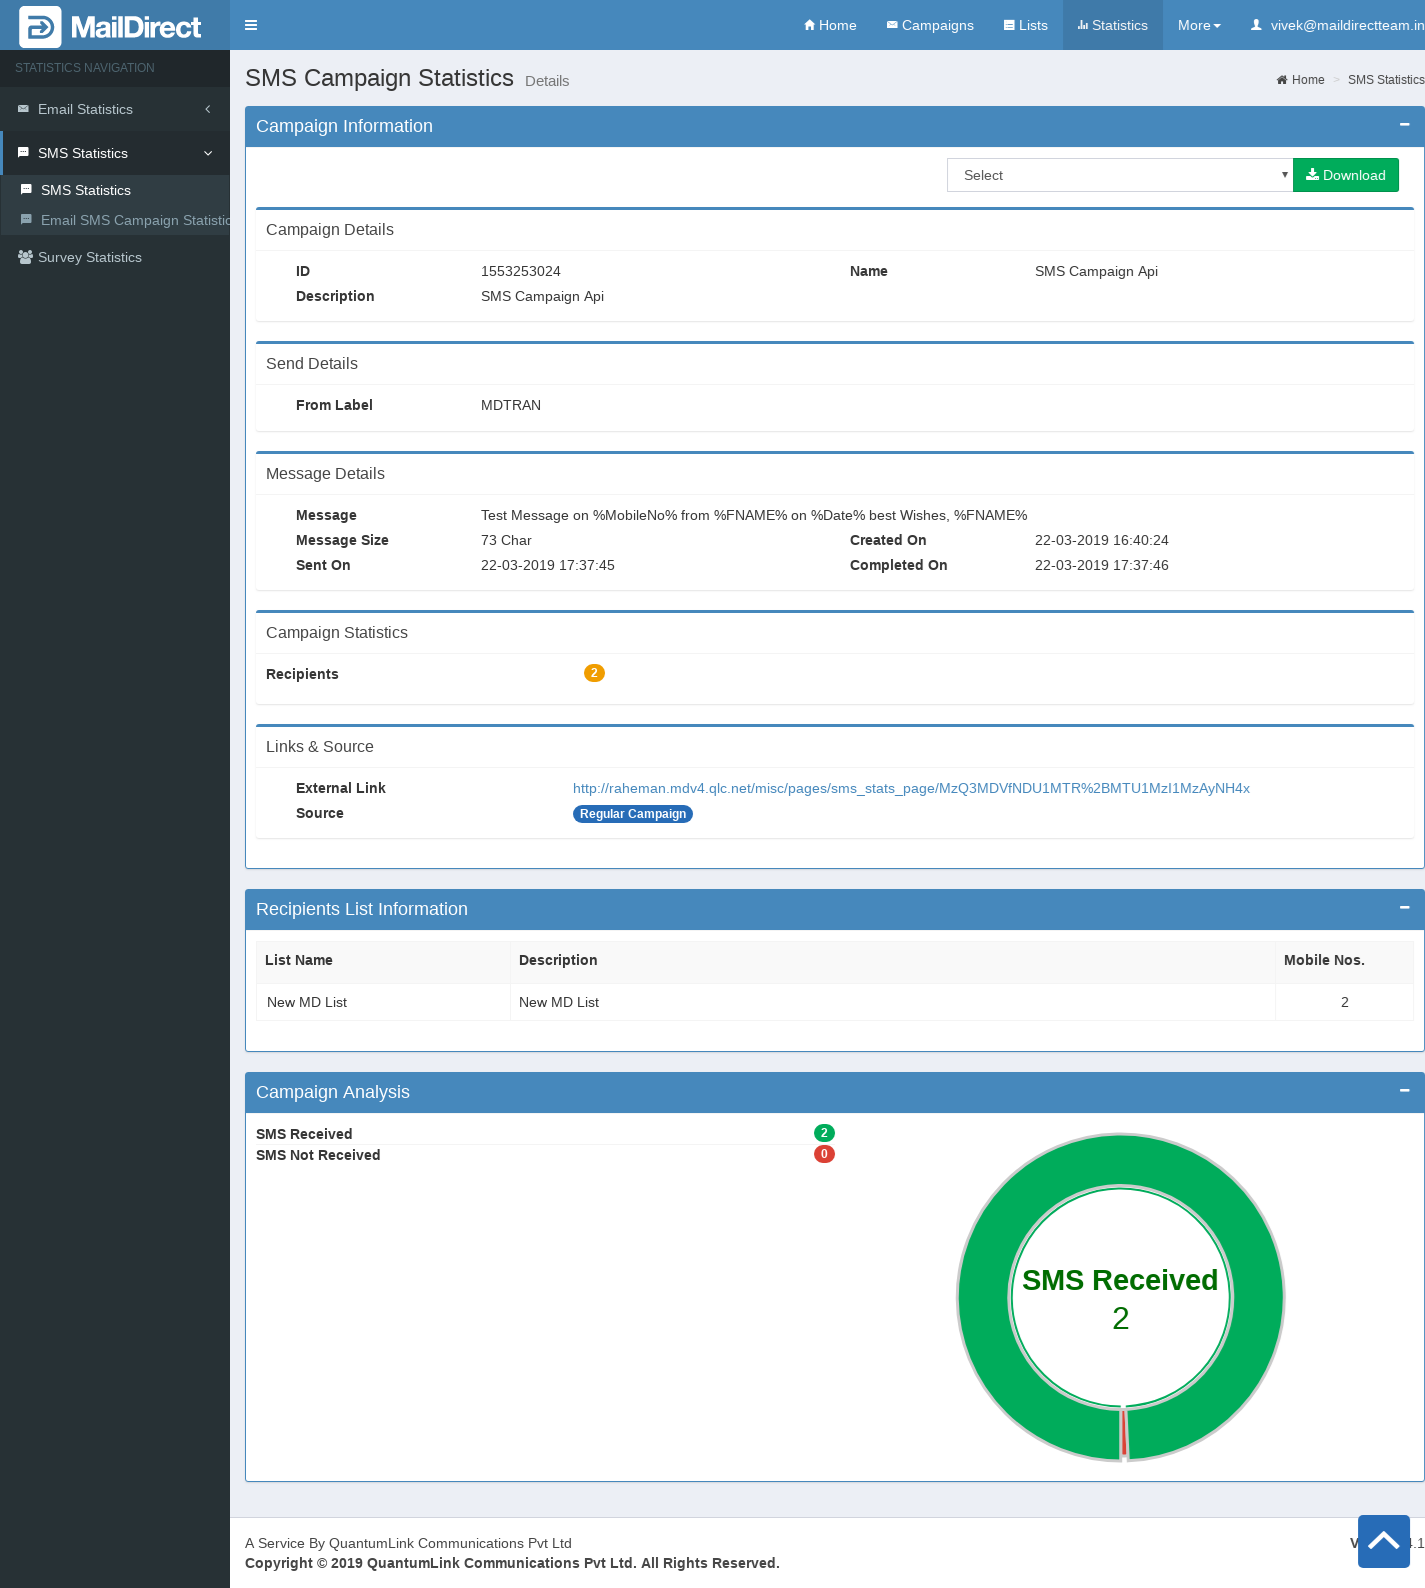Viewport: 1425px width, 1588px height.
Task: Click the green SMS Received count badge
Action: (824, 1133)
